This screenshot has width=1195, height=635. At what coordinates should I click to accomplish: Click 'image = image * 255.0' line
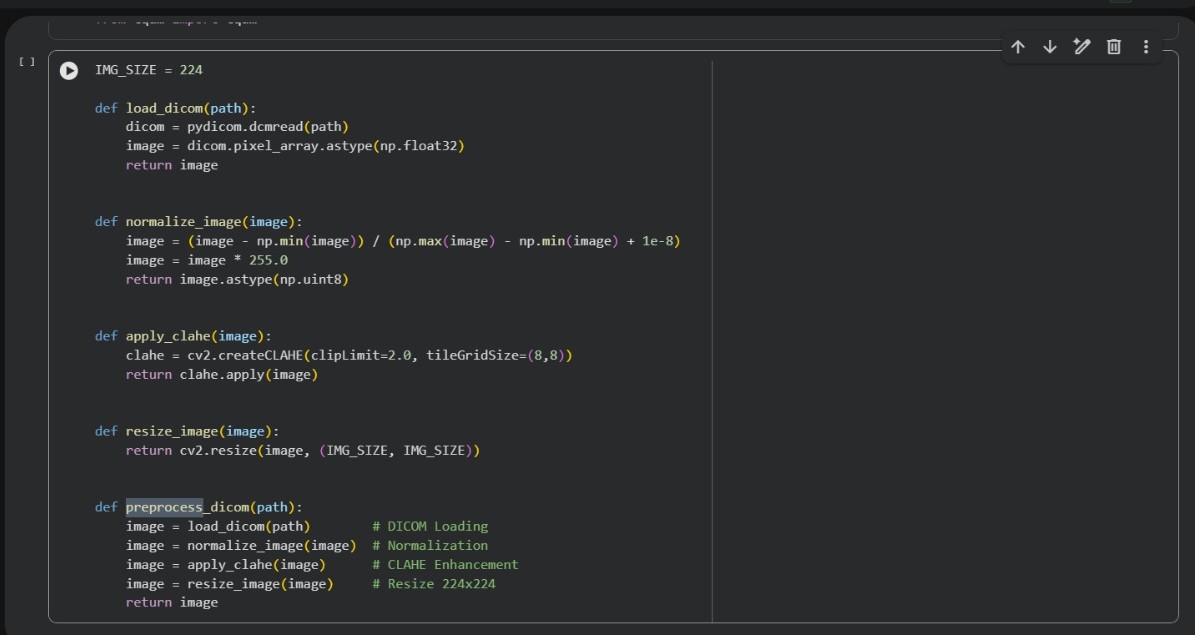[207, 260]
